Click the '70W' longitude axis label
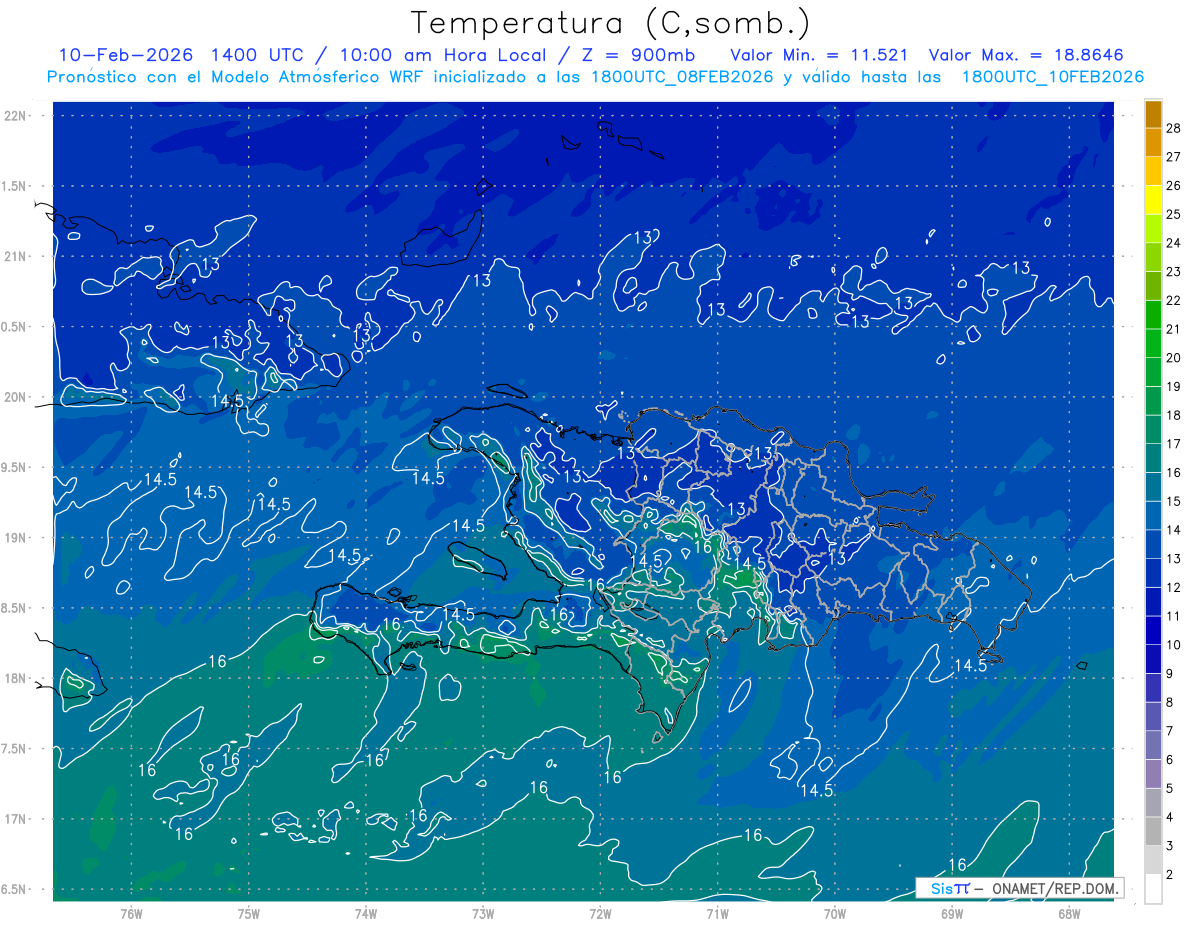Viewport: 1200px width, 927px height. pyautogui.click(x=835, y=914)
